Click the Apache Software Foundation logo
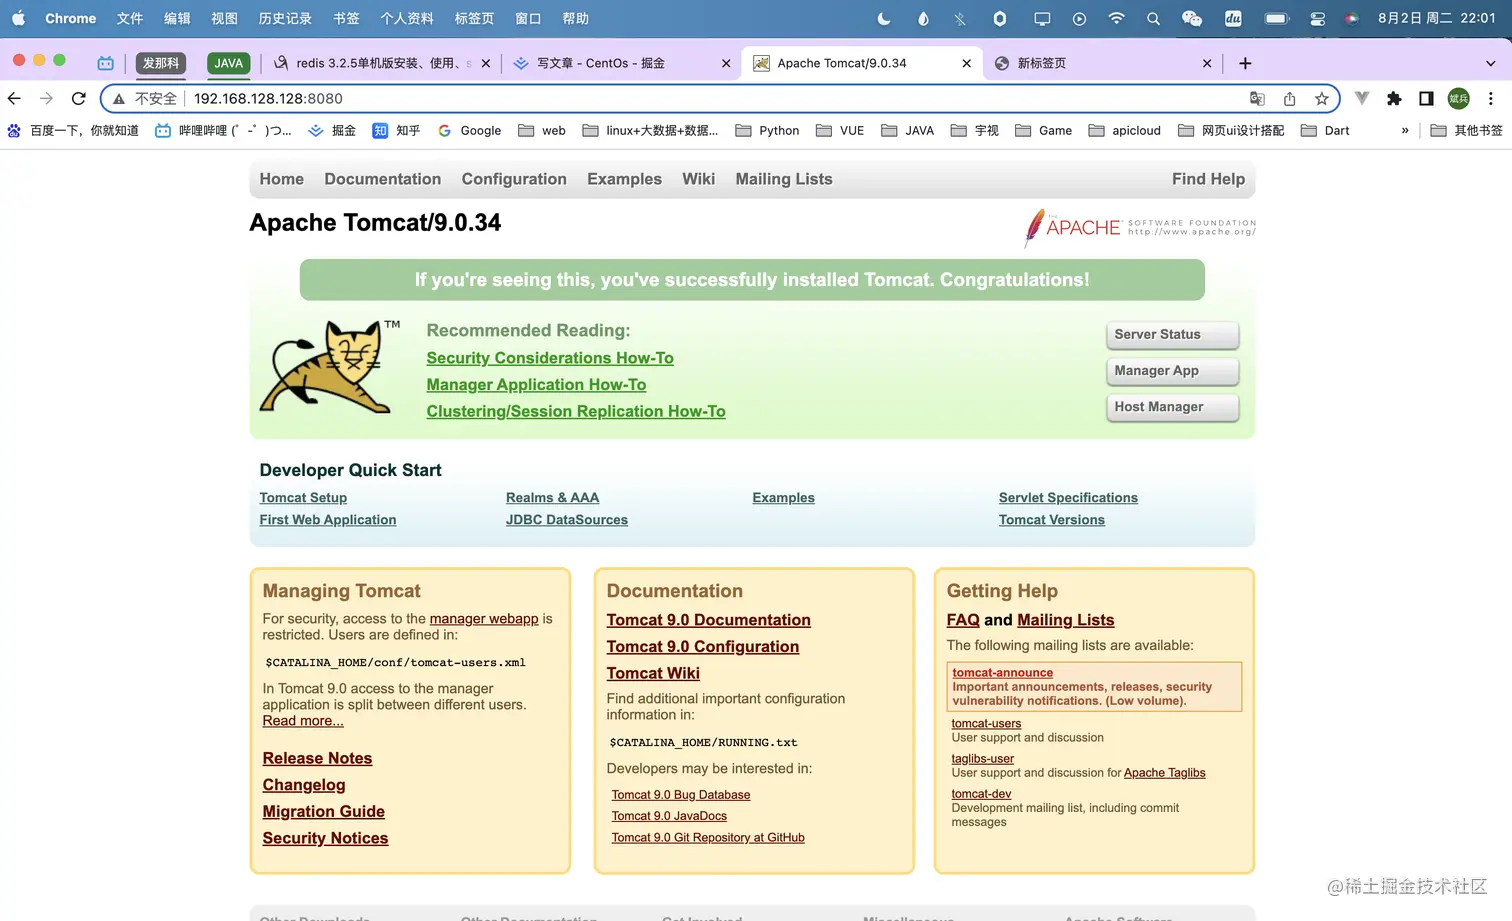 coord(1139,228)
